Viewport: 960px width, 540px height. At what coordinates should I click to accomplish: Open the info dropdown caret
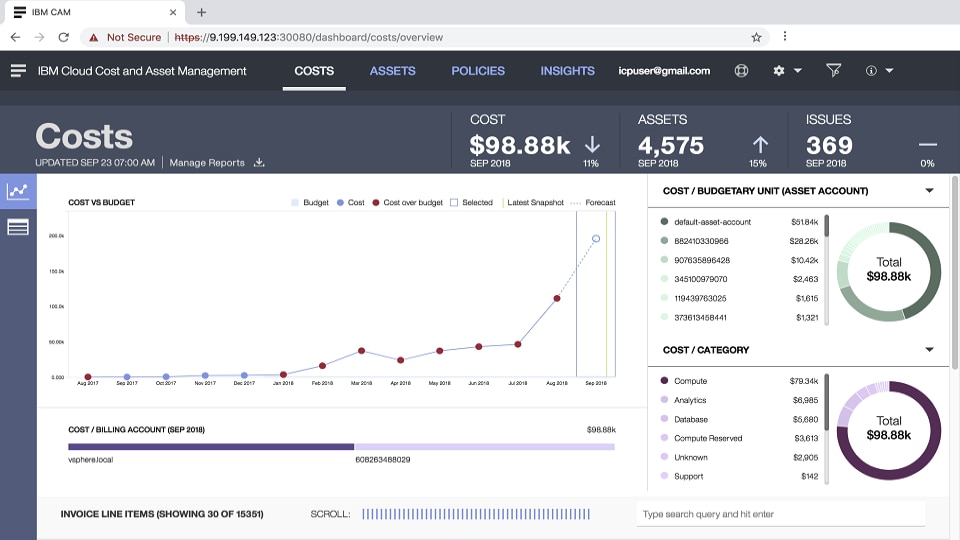click(x=890, y=70)
